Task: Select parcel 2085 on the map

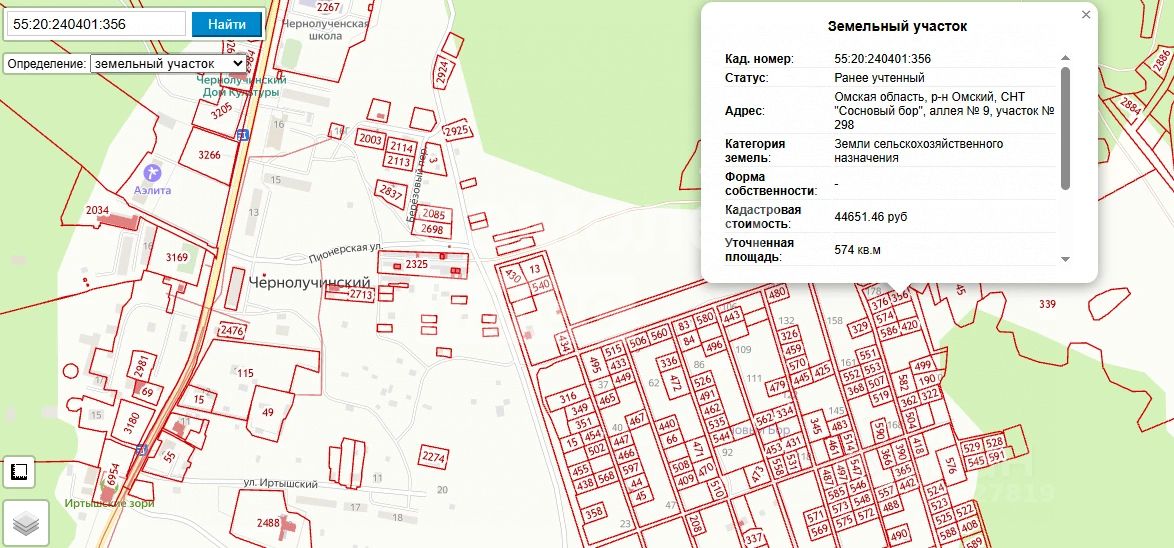Action: [x=433, y=215]
